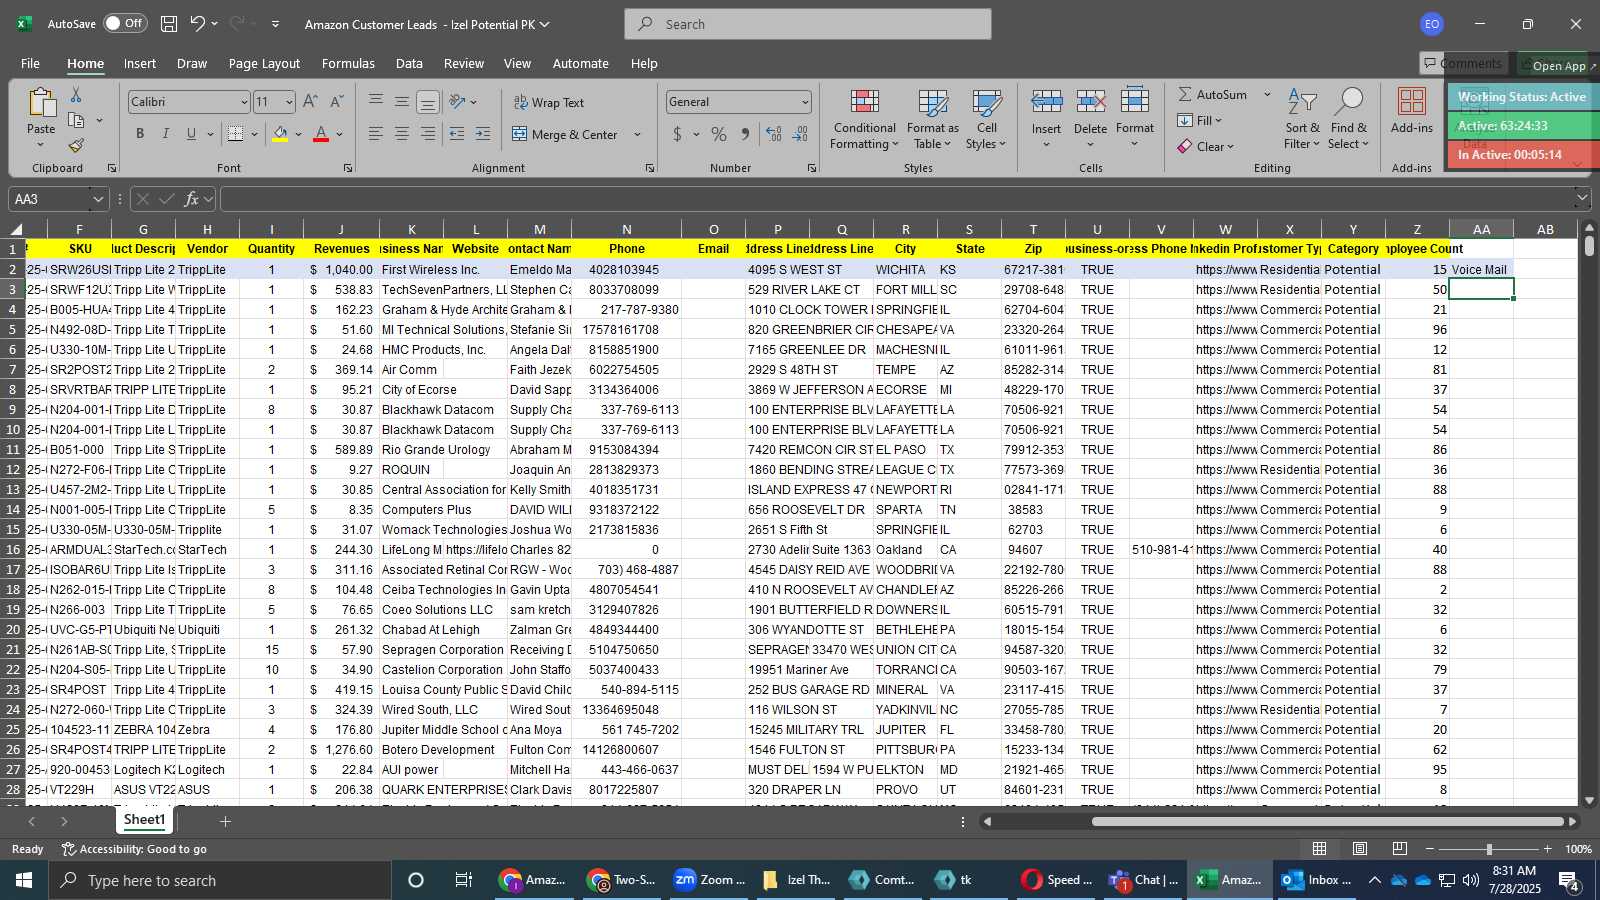
Task: Apply align right icon
Action: [x=428, y=134]
